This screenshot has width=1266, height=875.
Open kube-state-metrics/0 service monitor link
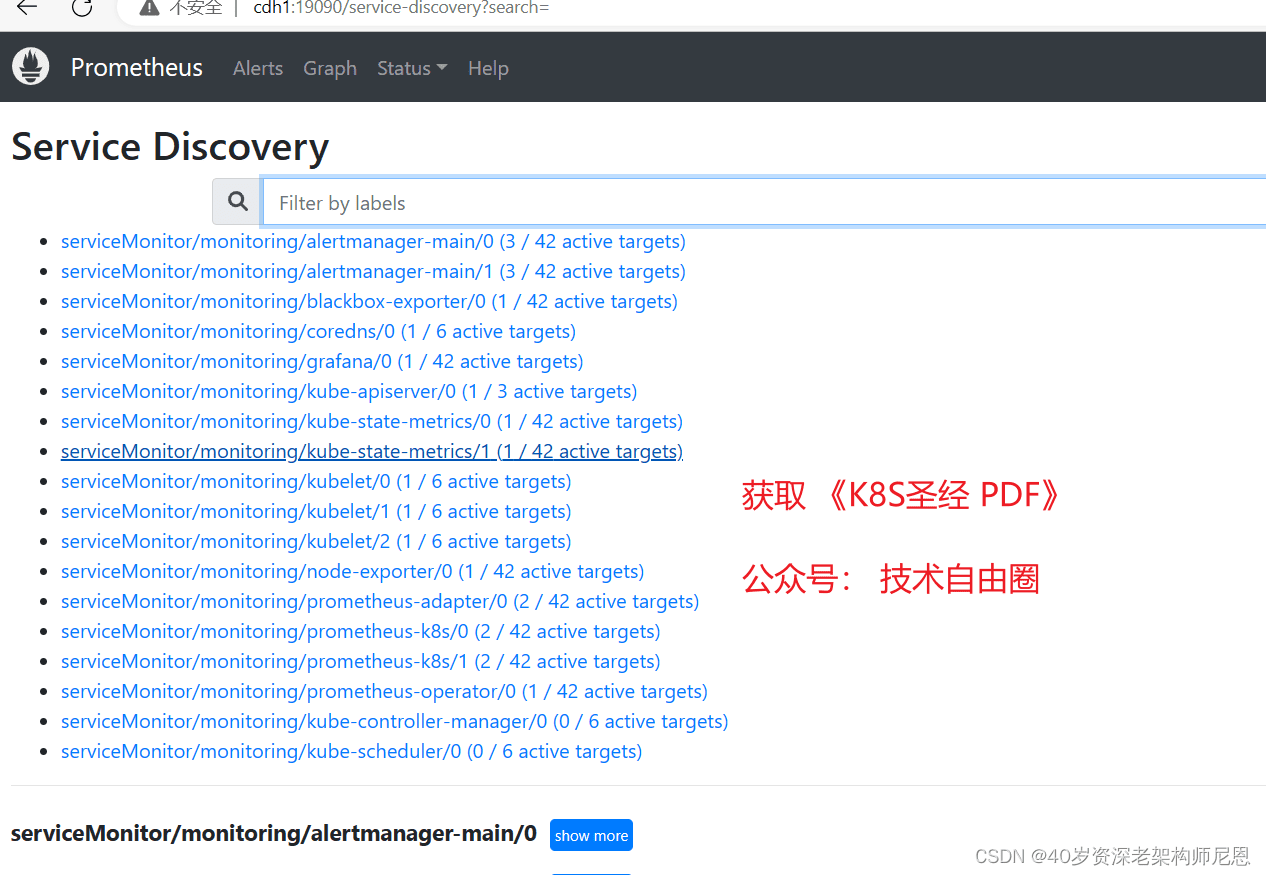372,421
